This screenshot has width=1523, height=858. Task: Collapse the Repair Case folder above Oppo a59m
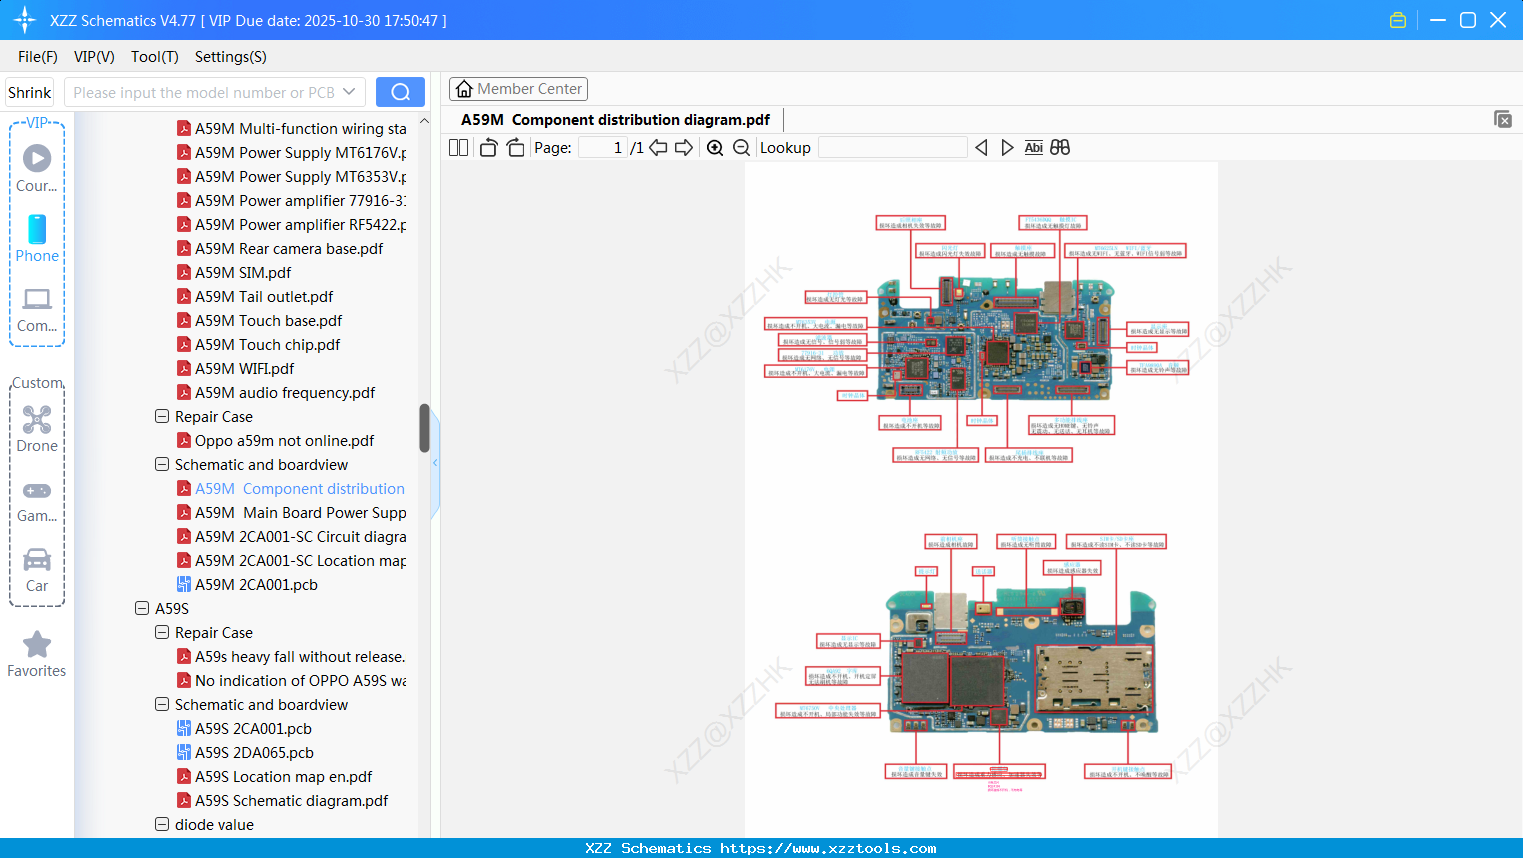162,416
